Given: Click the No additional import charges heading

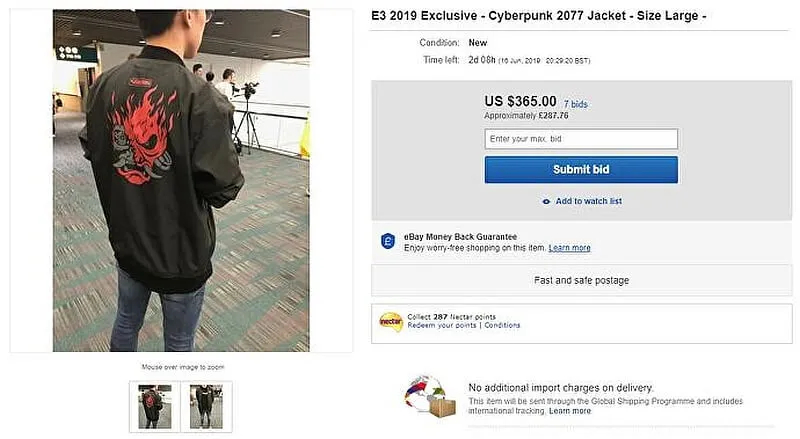Looking at the screenshot, I should point(560,387).
